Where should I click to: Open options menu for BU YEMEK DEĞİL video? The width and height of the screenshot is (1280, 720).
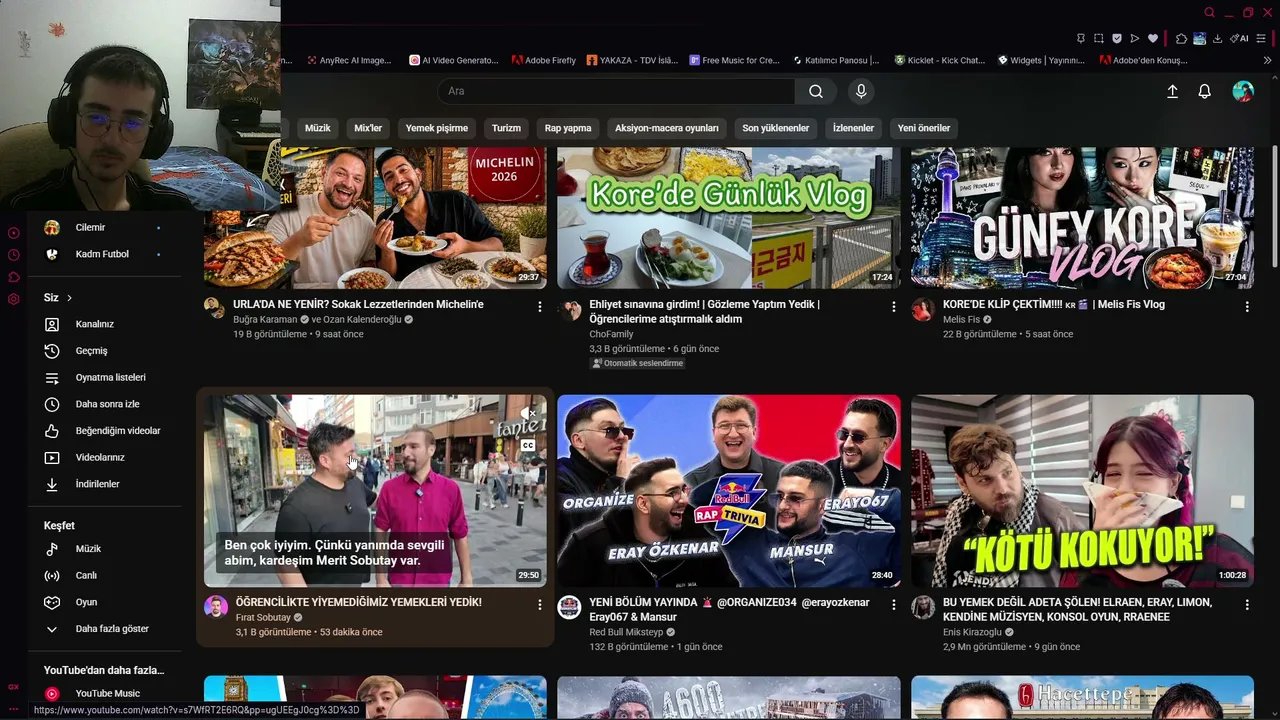pos(1247,605)
